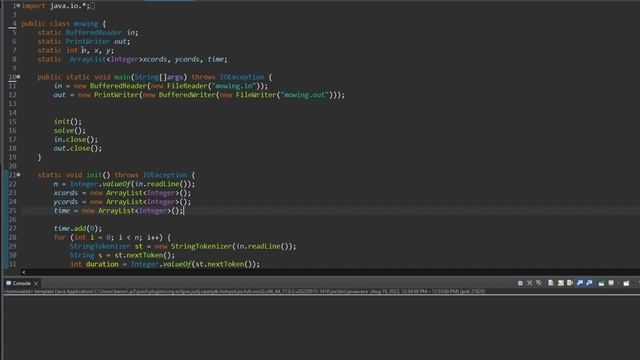The image size is (640, 360).
Task: Click Remove All Terminated Launches double-X icon
Action: (x=539, y=283)
